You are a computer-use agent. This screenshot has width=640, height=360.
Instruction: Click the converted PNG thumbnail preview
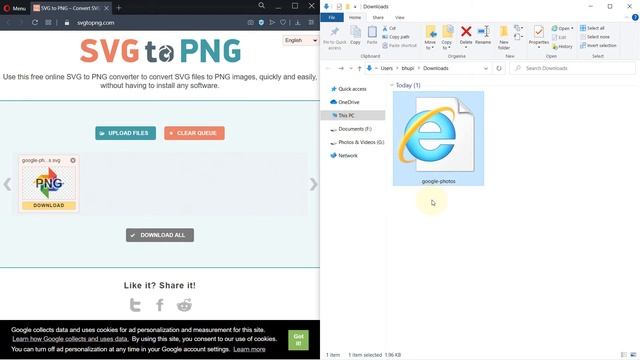[49, 183]
